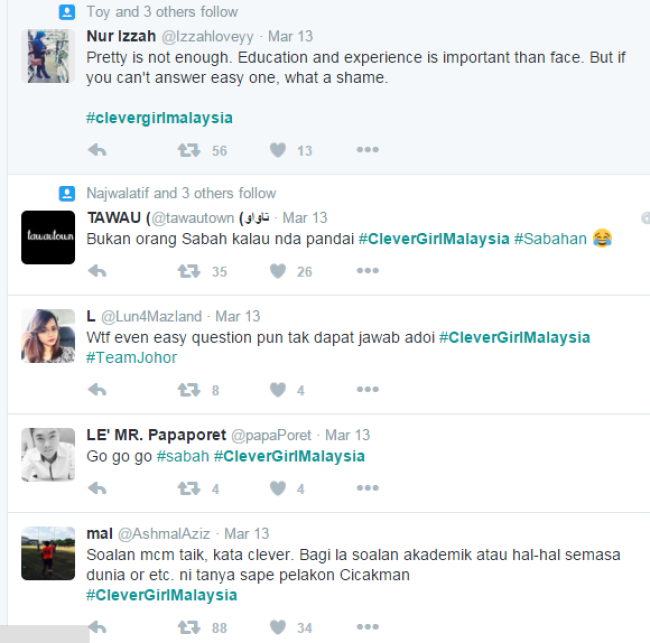The image size is (650, 643).
Task: Like the TAWAU tweet with 26 likes
Action: [278, 271]
